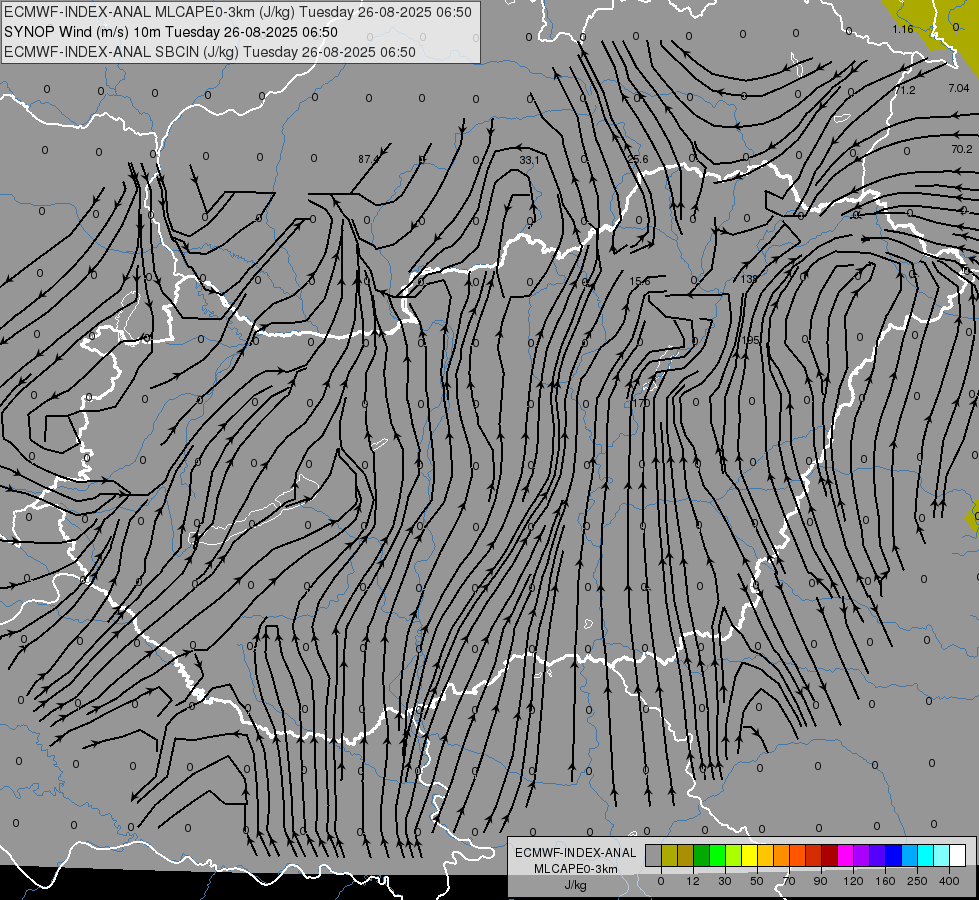
Task: Pick the dark red legend swatch
Action: (x=829, y=855)
